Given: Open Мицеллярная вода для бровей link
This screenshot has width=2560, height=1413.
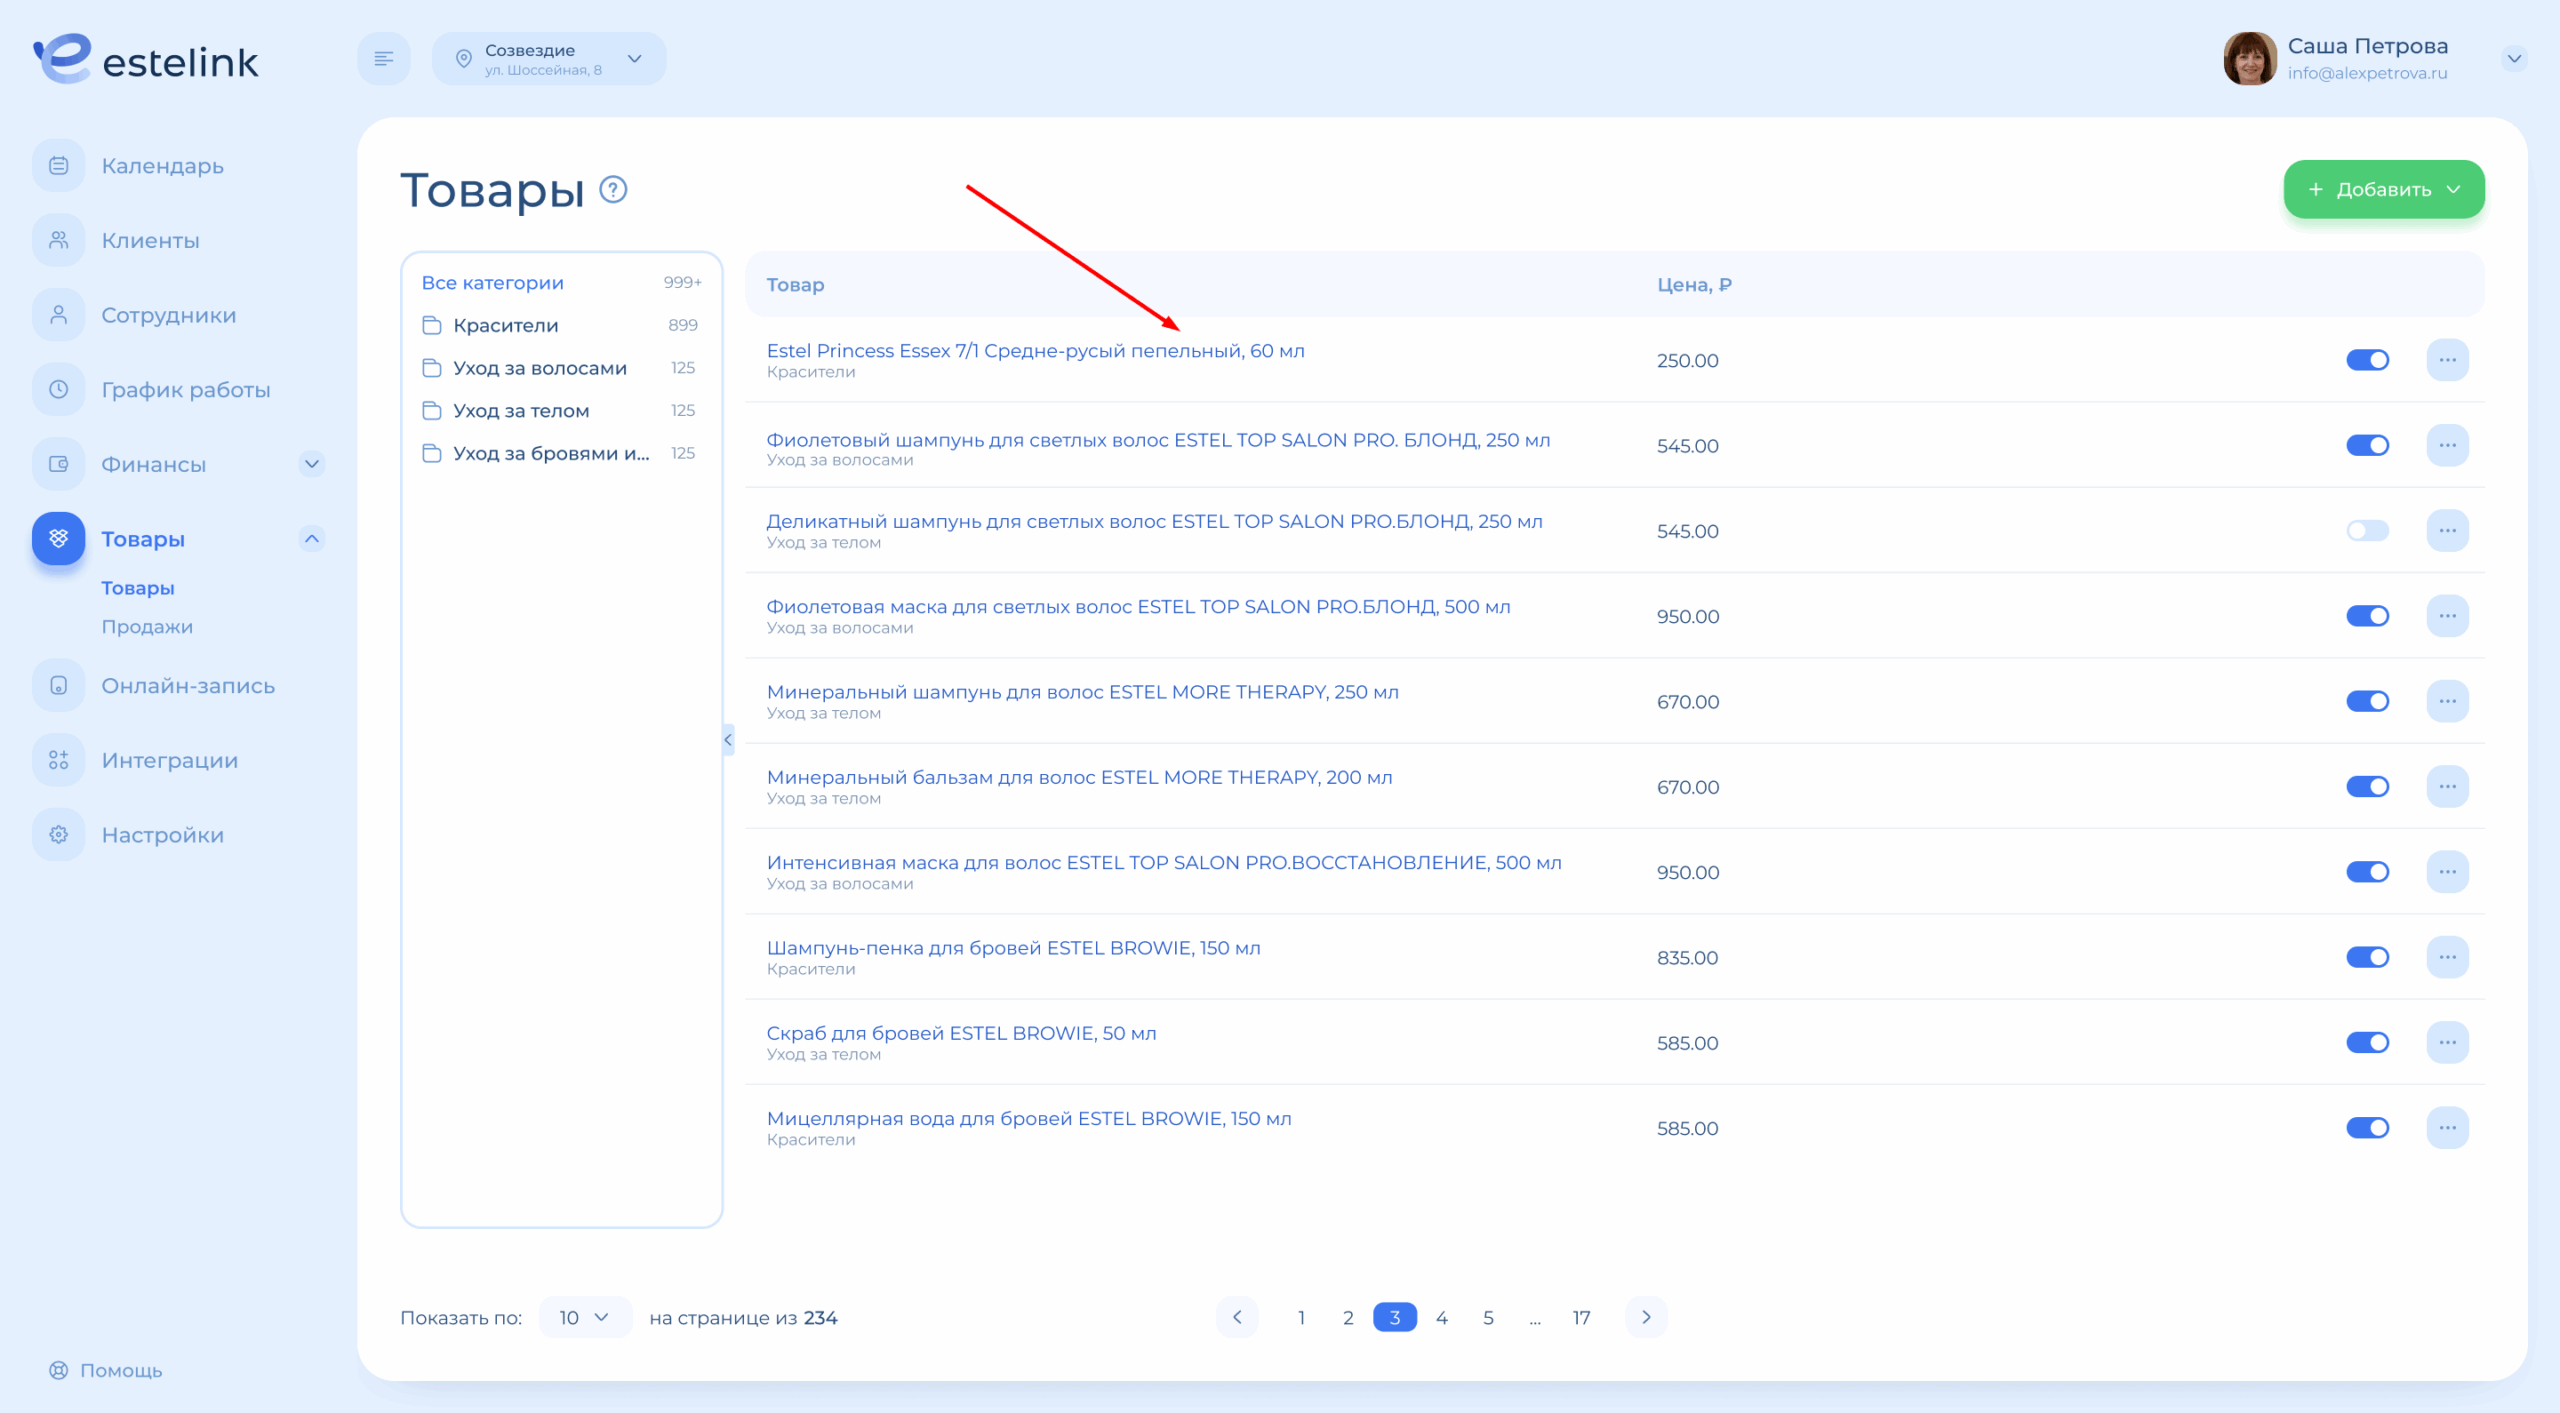Looking at the screenshot, I should [1029, 1118].
